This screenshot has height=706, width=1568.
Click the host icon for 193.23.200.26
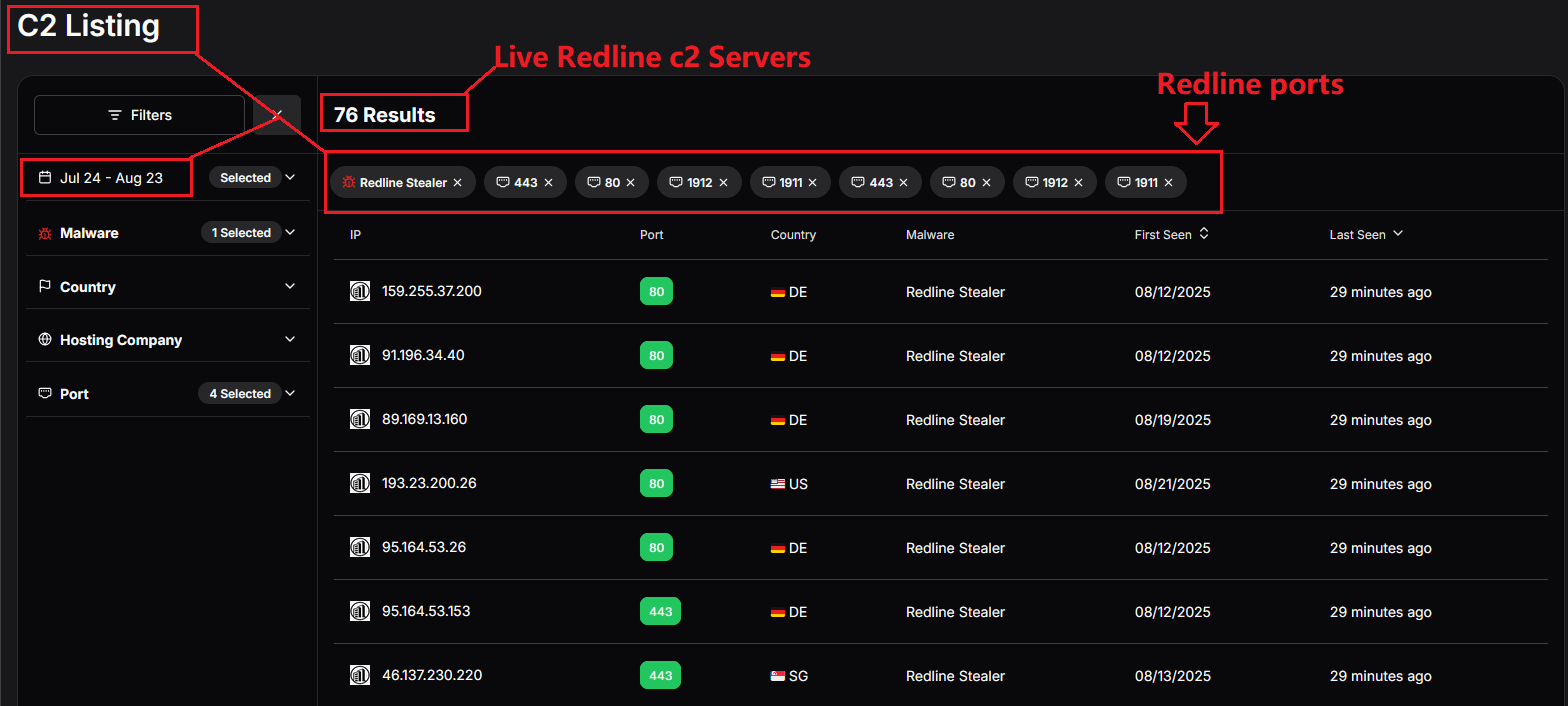360,484
